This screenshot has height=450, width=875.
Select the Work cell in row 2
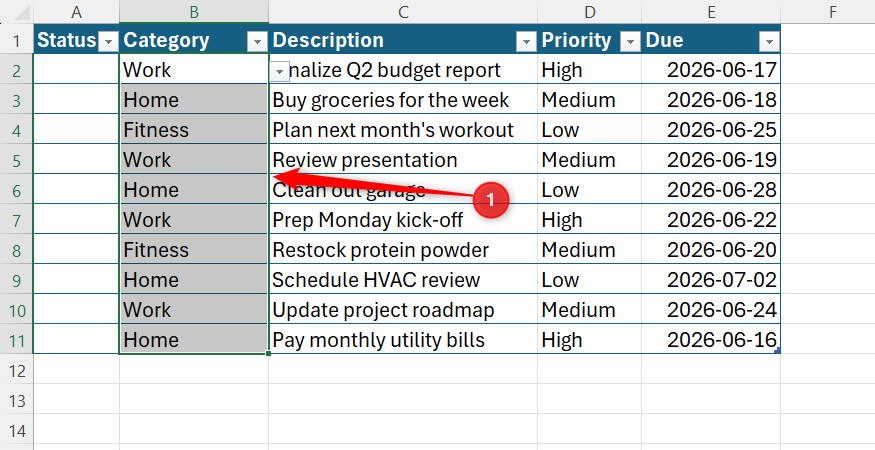pos(194,69)
